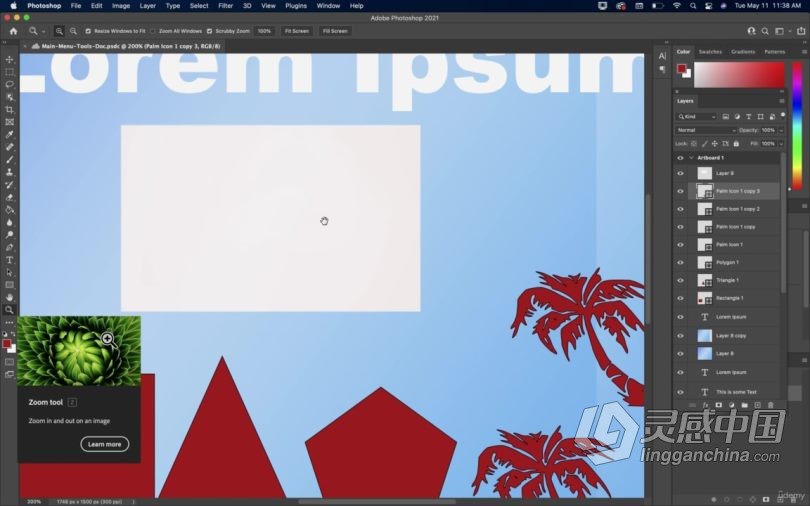Add a layer style with the fx icon
This screenshot has width=810, height=506.
pyautogui.click(x=706, y=405)
